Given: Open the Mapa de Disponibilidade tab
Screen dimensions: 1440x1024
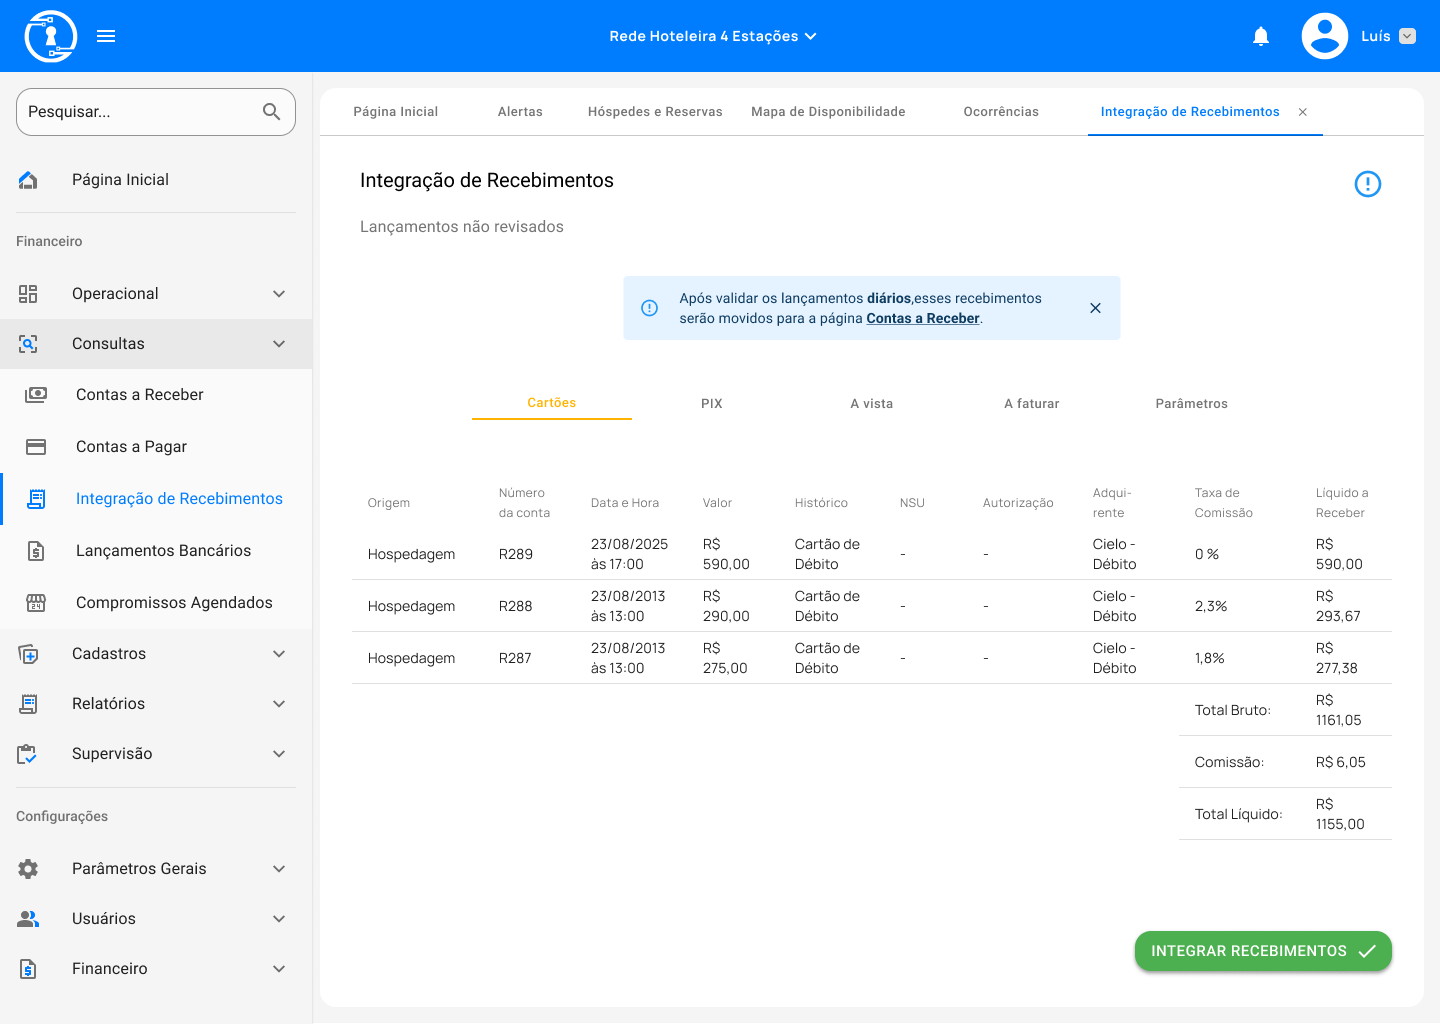Looking at the screenshot, I should tap(828, 112).
